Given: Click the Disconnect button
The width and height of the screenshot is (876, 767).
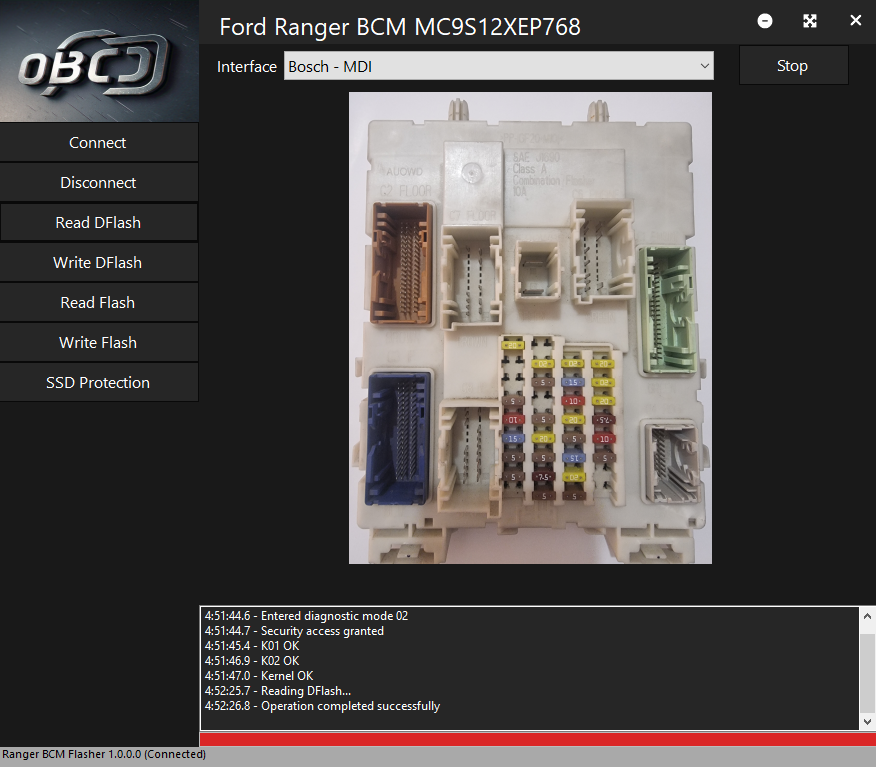Looking at the screenshot, I should point(98,183).
